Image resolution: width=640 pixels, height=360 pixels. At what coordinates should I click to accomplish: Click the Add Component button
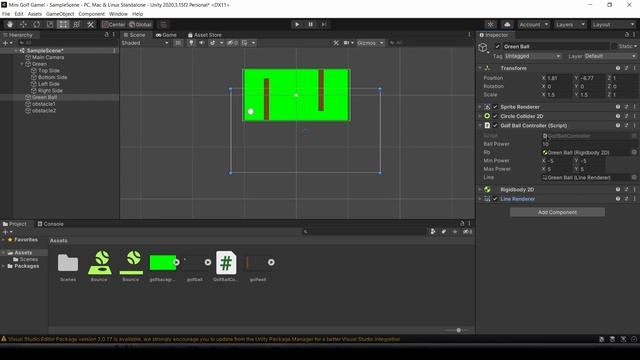[x=557, y=212]
